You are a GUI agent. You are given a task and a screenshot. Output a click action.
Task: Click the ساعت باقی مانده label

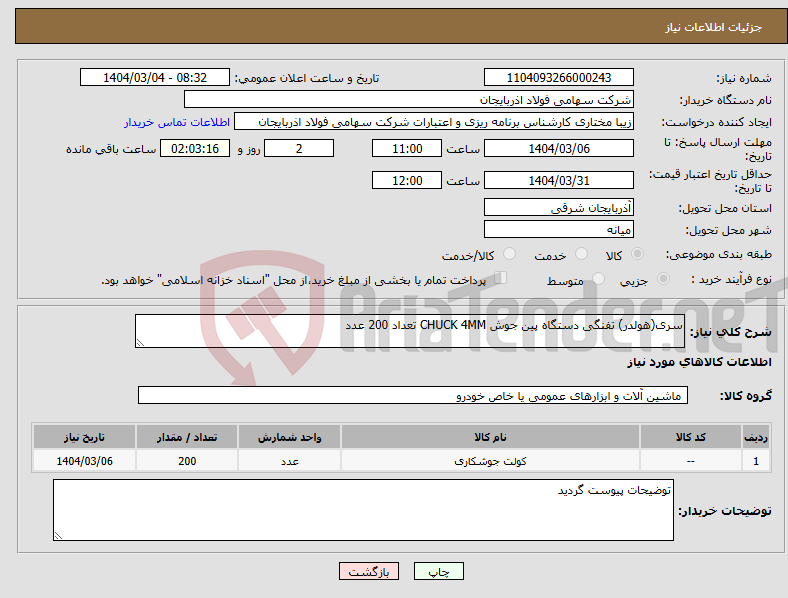(x=111, y=149)
